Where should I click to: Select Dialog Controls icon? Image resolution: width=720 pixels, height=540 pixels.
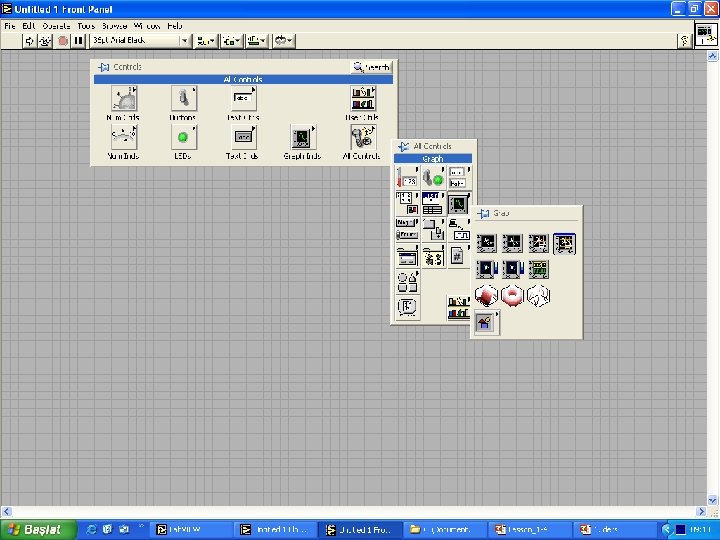tap(407, 255)
